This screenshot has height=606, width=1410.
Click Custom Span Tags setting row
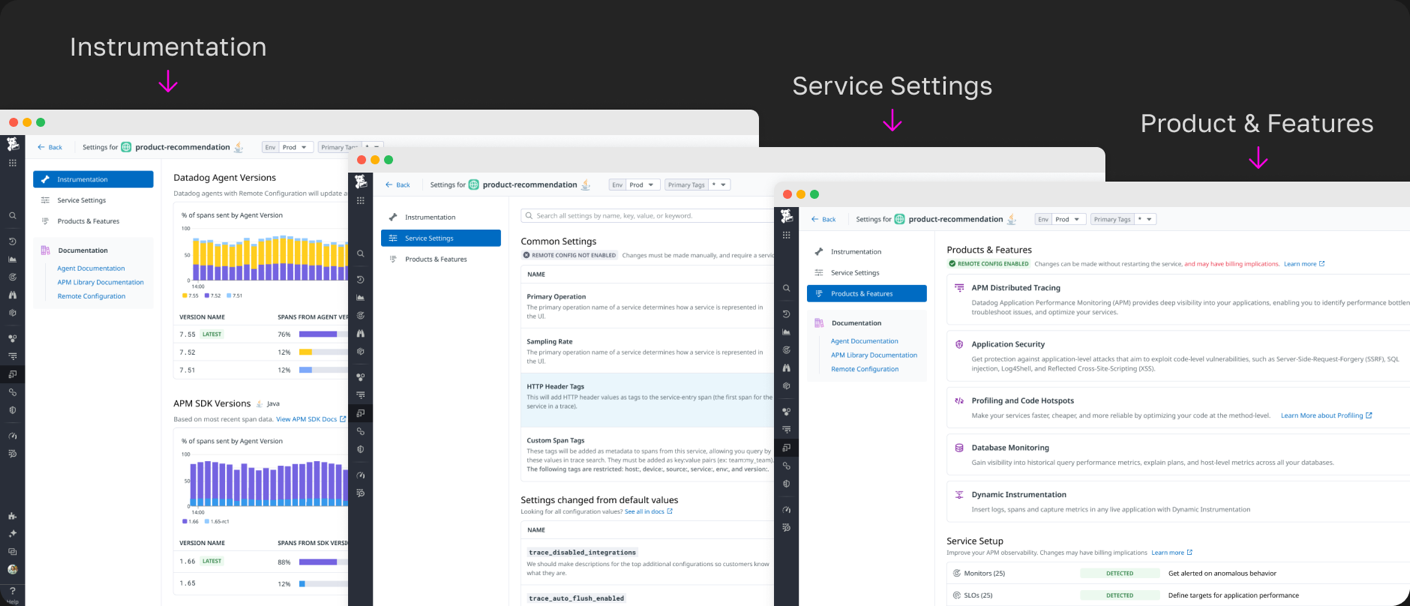[x=647, y=455]
